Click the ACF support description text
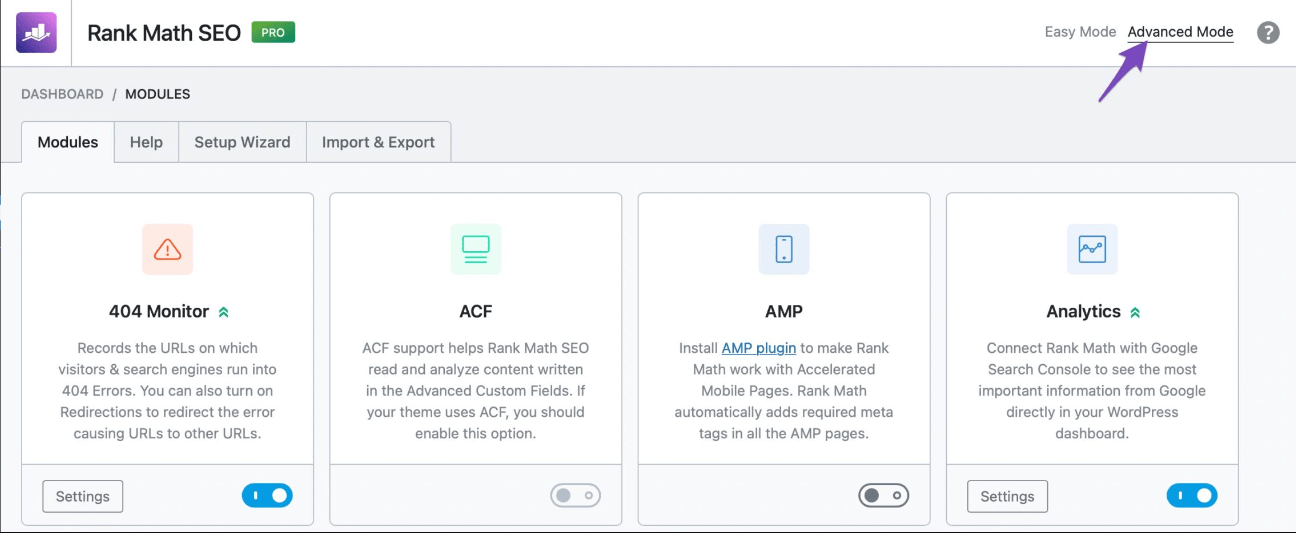The image size is (1296, 533). [x=476, y=391]
